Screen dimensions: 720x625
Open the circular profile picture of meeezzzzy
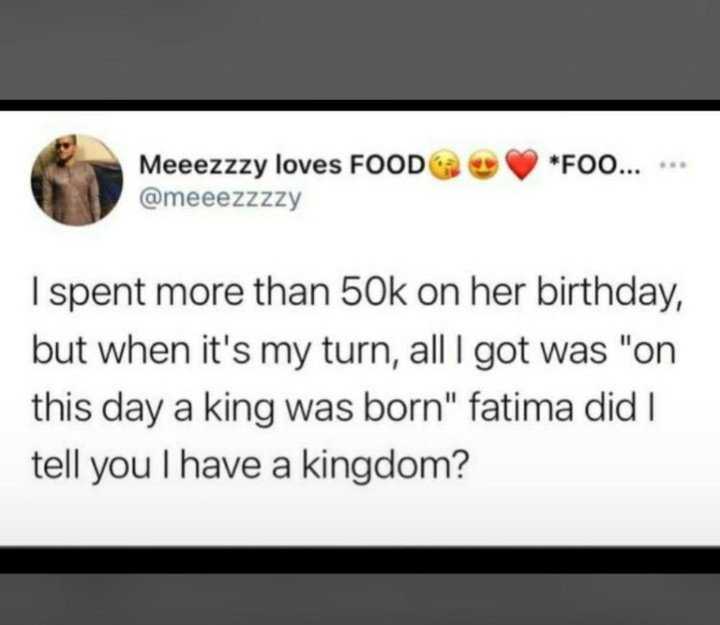tap(77, 180)
